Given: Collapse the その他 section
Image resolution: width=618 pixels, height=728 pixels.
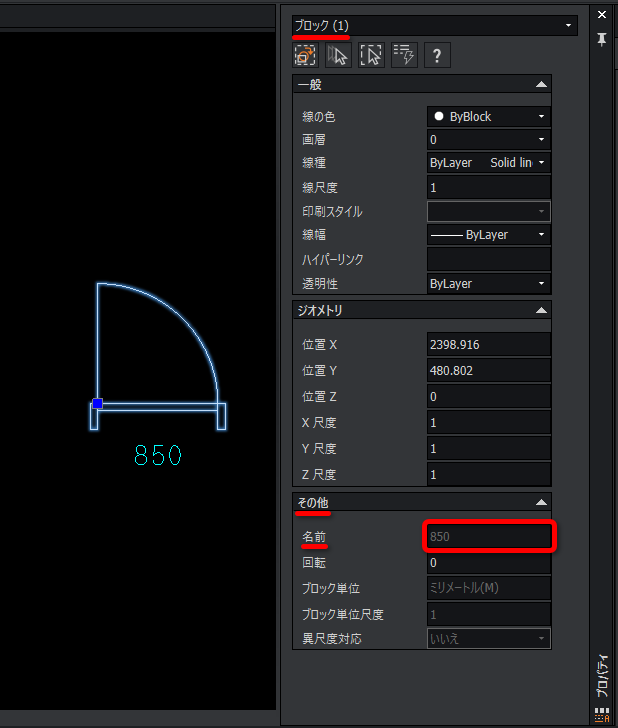Looking at the screenshot, I should tap(541, 502).
